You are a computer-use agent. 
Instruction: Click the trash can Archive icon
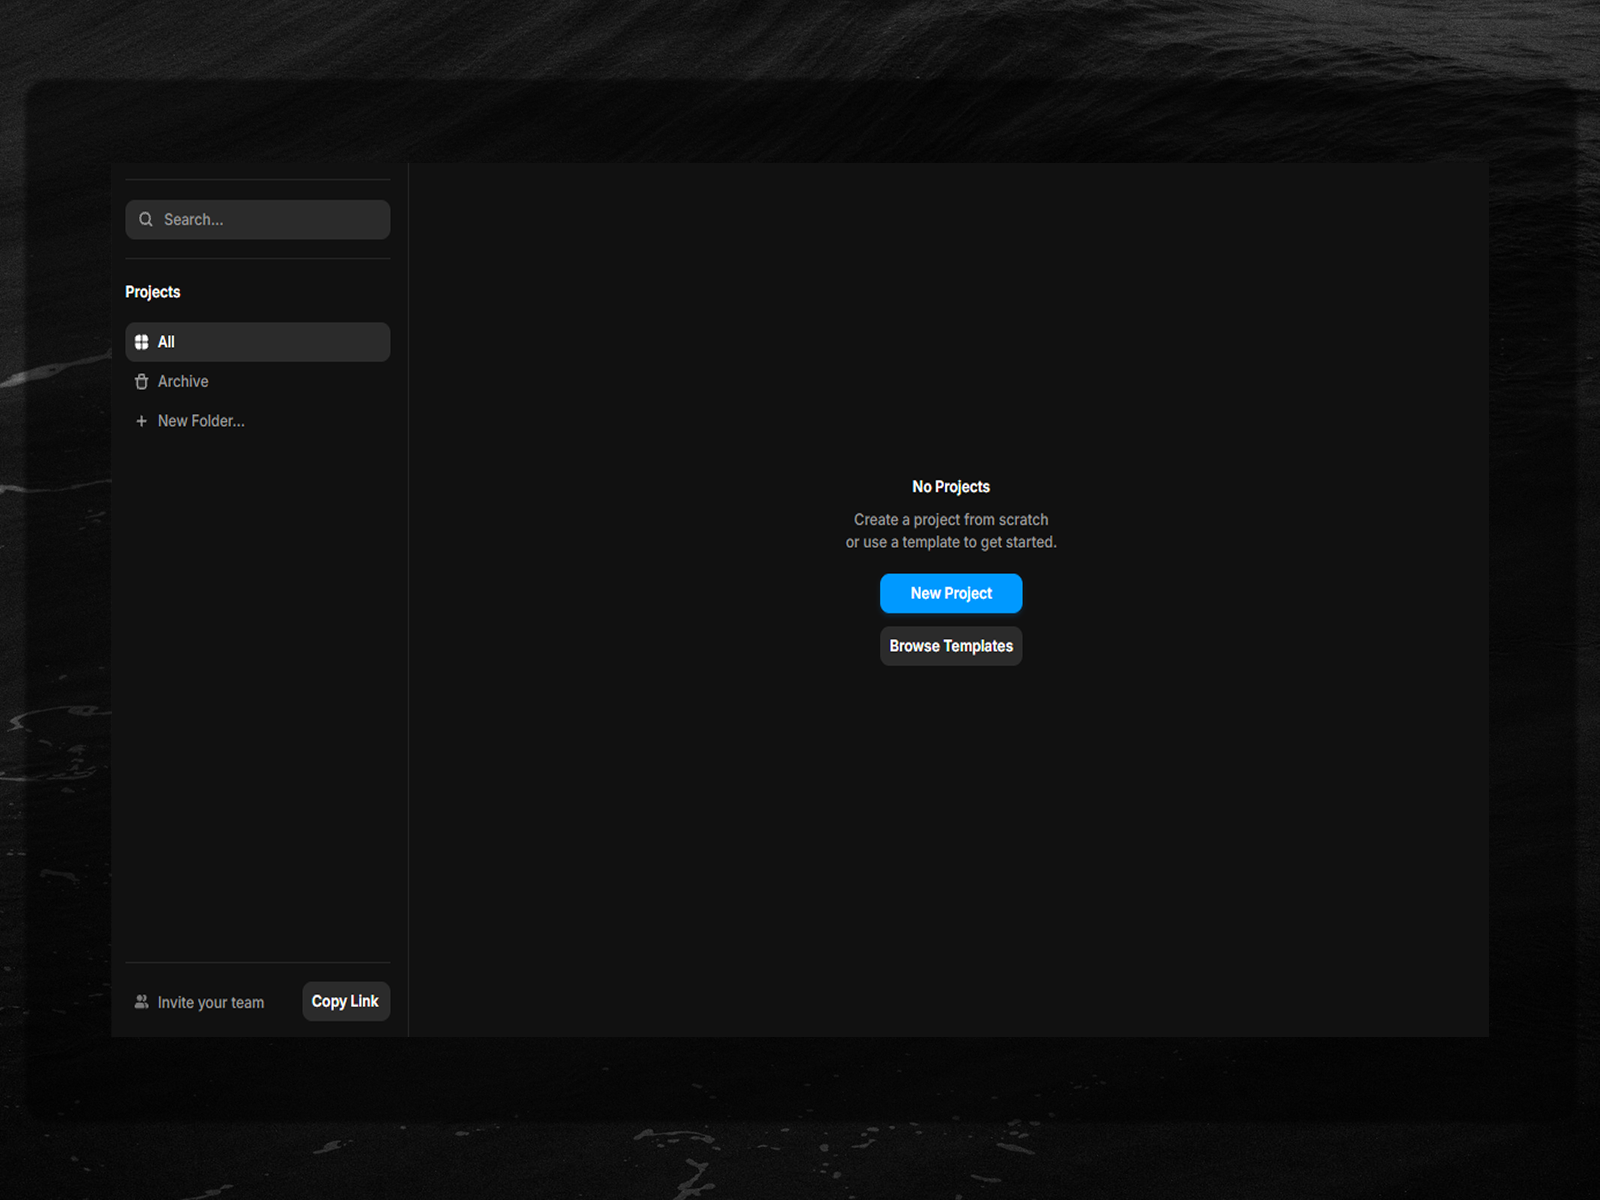(x=142, y=382)
